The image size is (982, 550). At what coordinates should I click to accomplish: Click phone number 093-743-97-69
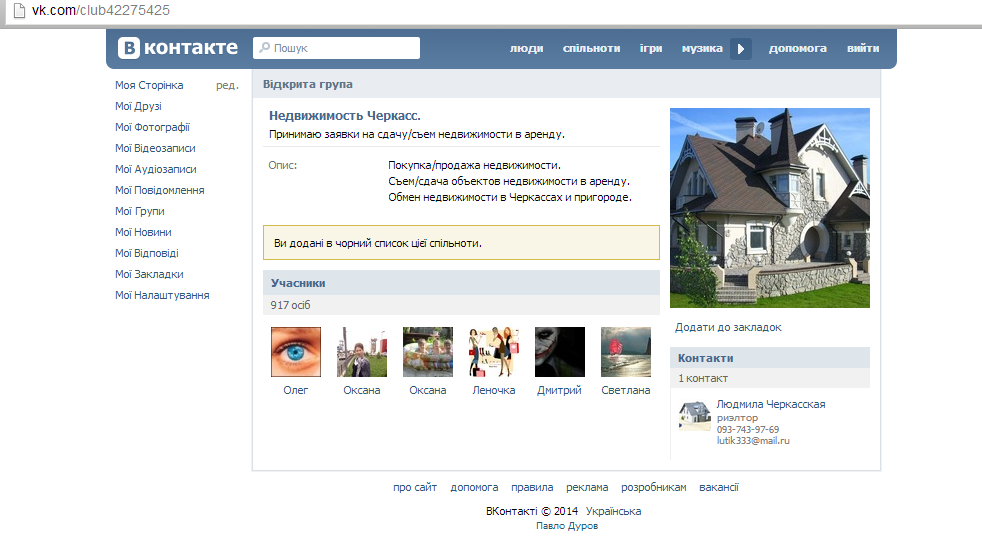pyautogui.click(x=748, y=430)
